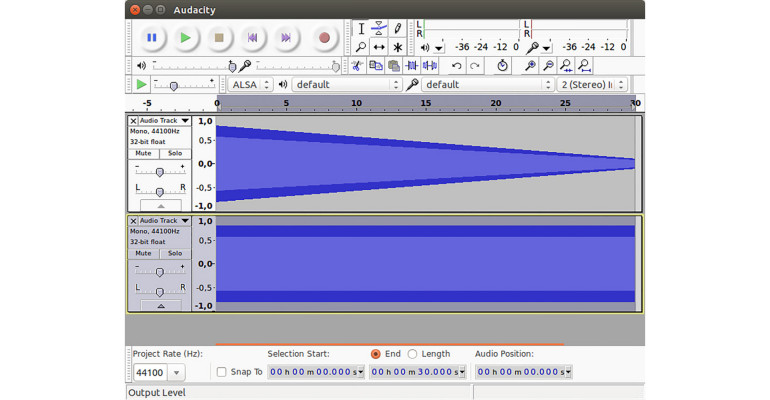This screenshot has height=400, width=770.
Task: Collapse the first audio track
Action: (x=161, y=206)
